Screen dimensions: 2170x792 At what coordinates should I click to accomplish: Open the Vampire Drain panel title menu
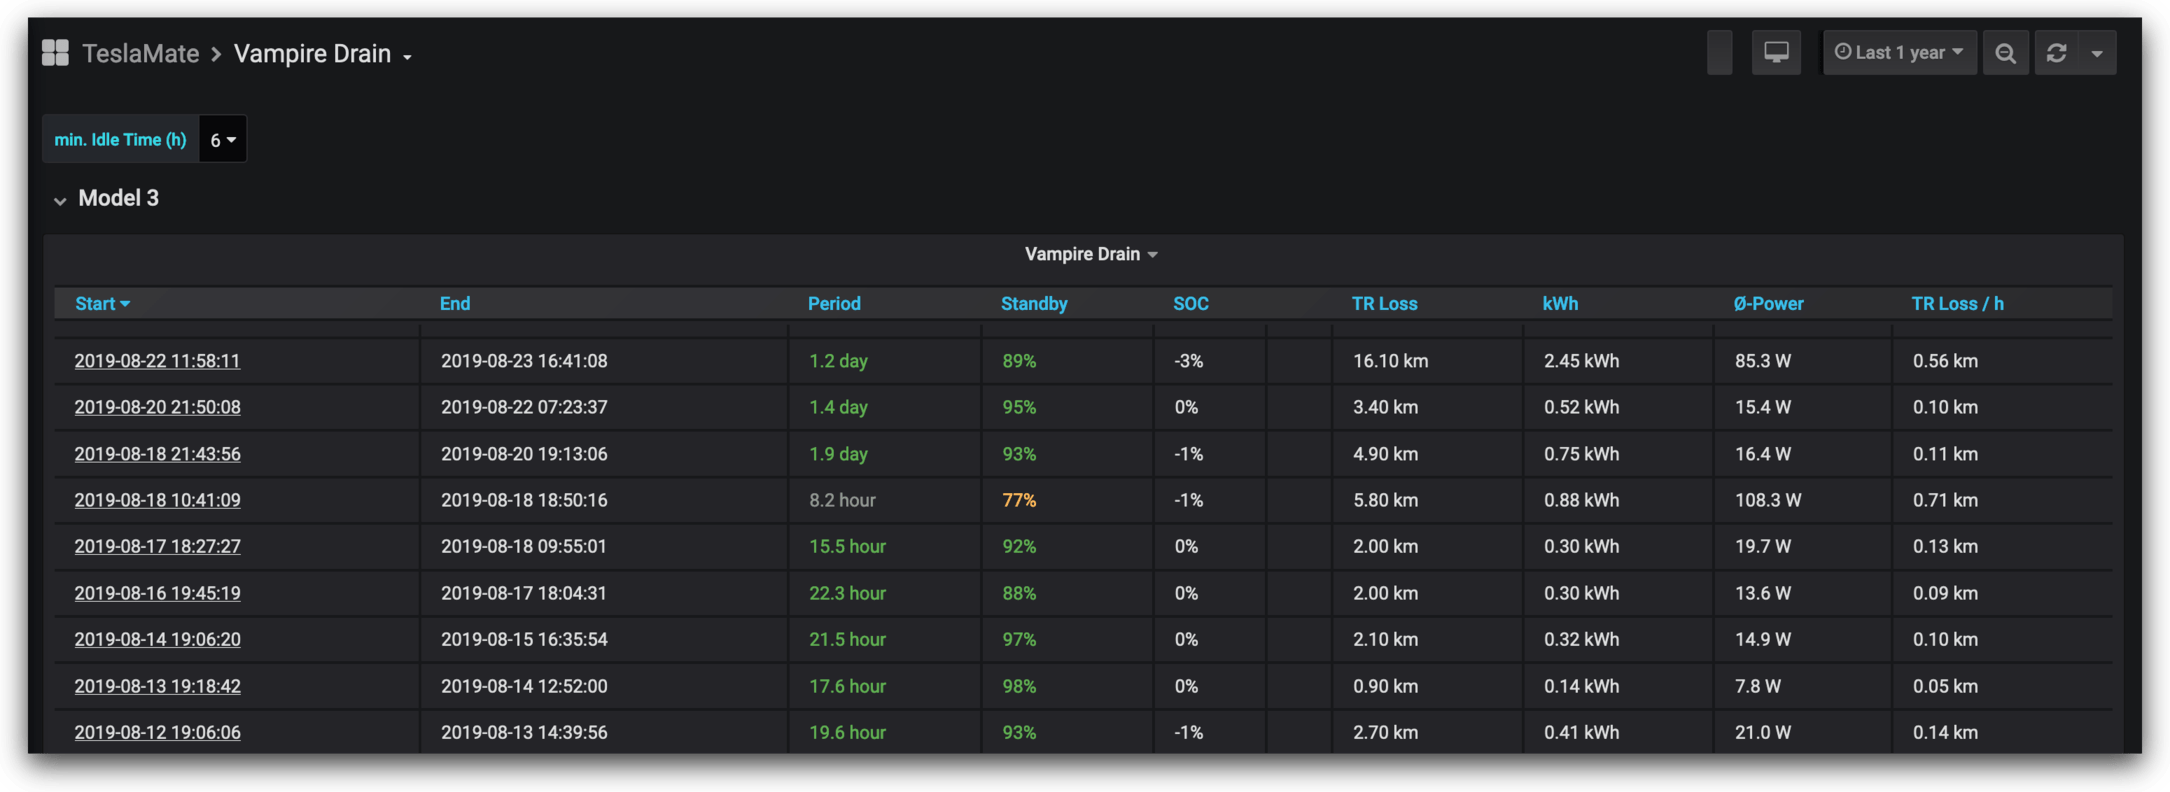pos(1090,254)
